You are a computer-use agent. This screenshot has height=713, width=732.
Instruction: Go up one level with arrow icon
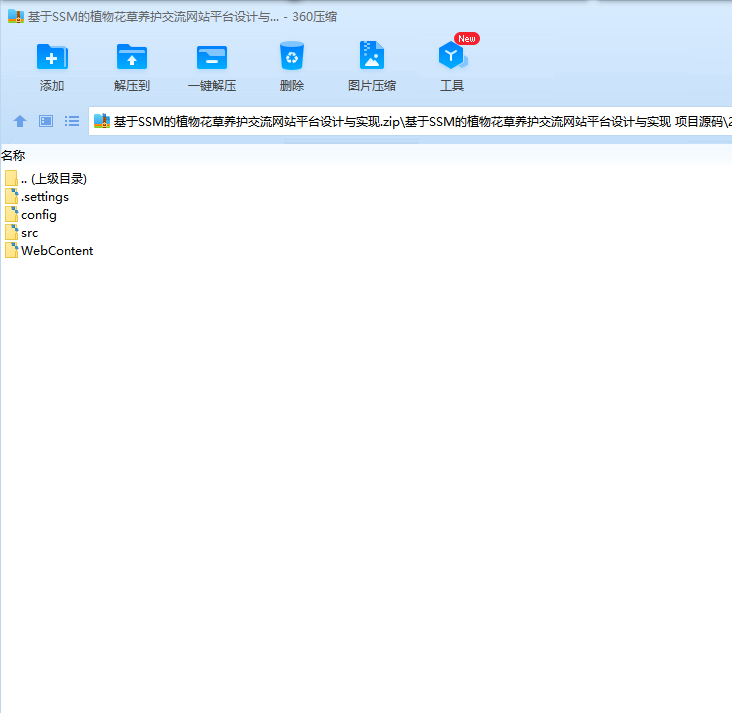[20, 121]
